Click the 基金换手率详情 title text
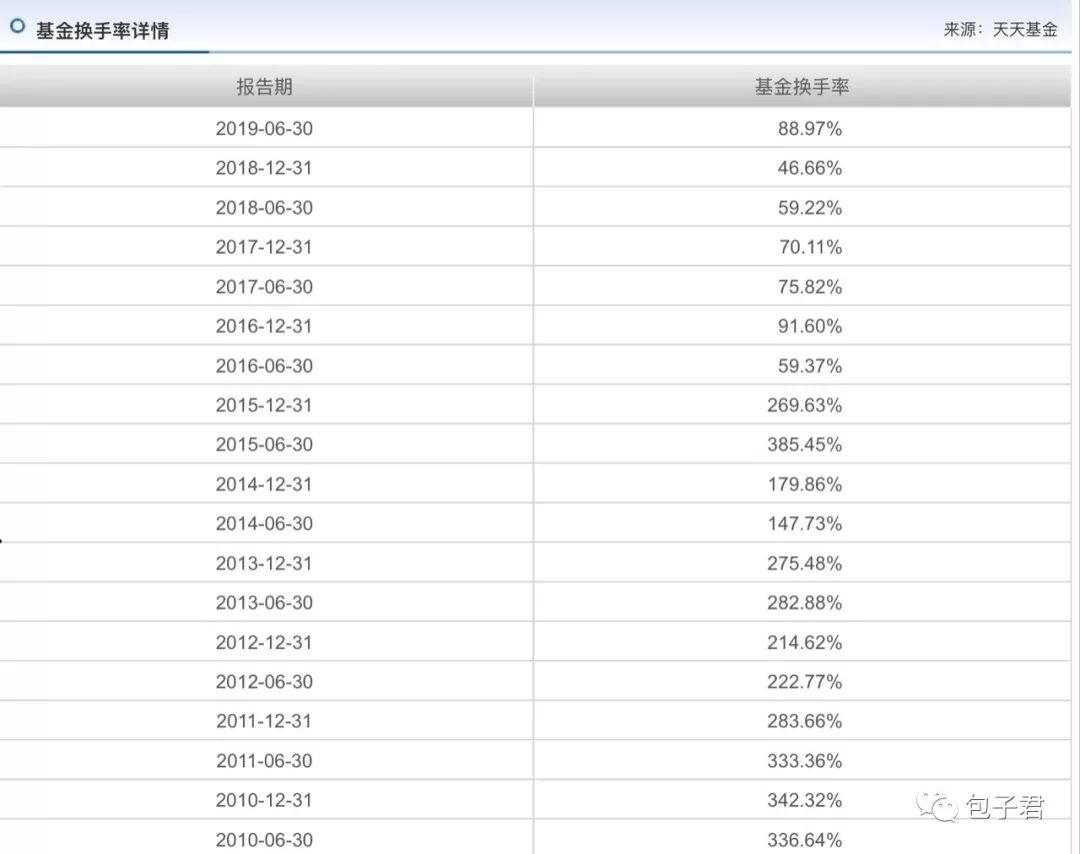This screenshot has width=1080, height=854. pos(103,31)
